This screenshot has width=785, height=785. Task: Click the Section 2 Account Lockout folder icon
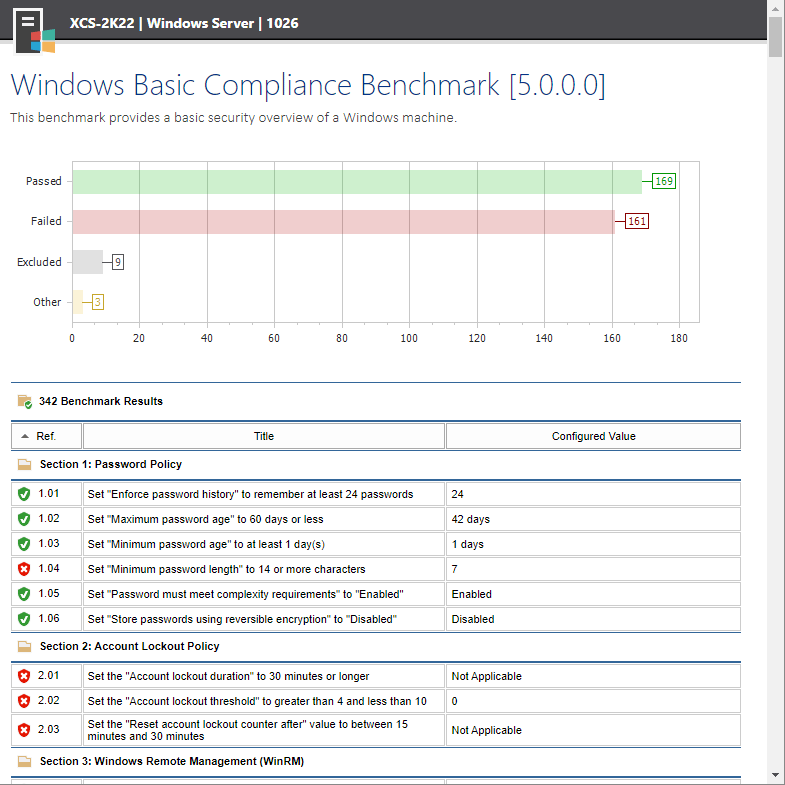click(x=24, y=646)
